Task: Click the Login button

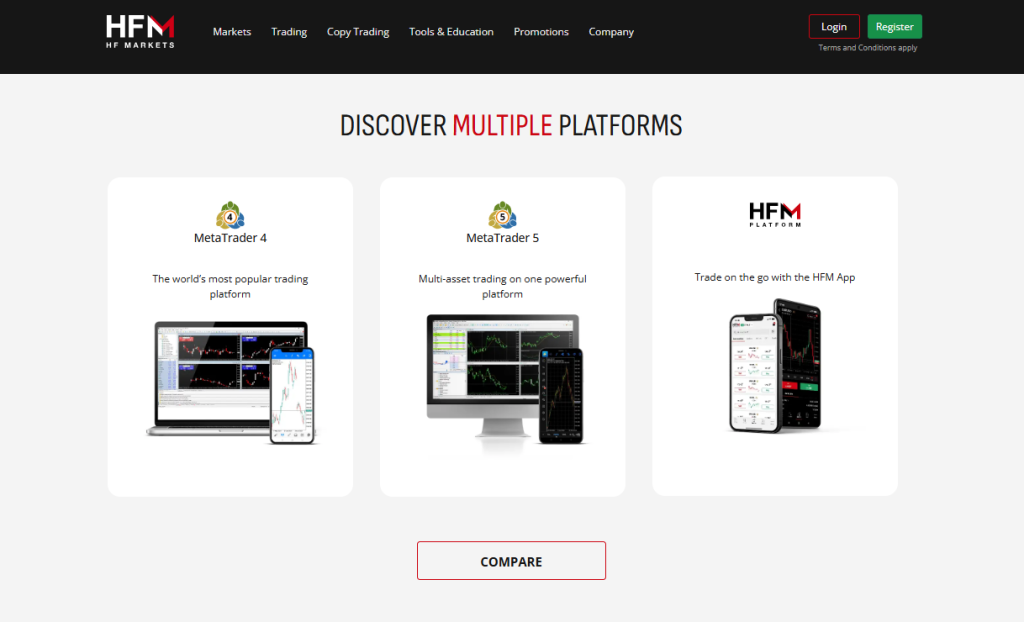Action: [x=834, y=27]
